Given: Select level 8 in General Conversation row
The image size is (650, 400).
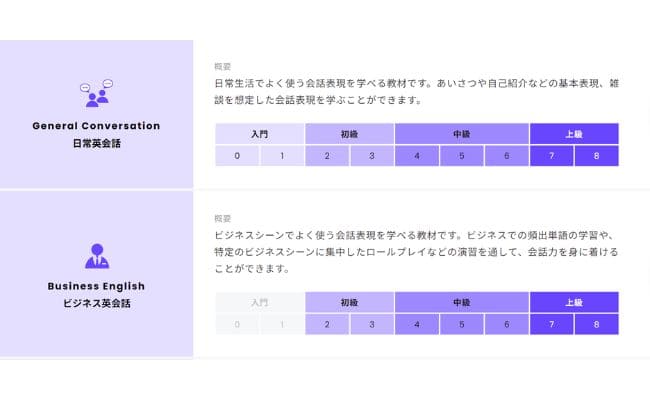Looking at the screenshot, I should click(x=597, y=156).
